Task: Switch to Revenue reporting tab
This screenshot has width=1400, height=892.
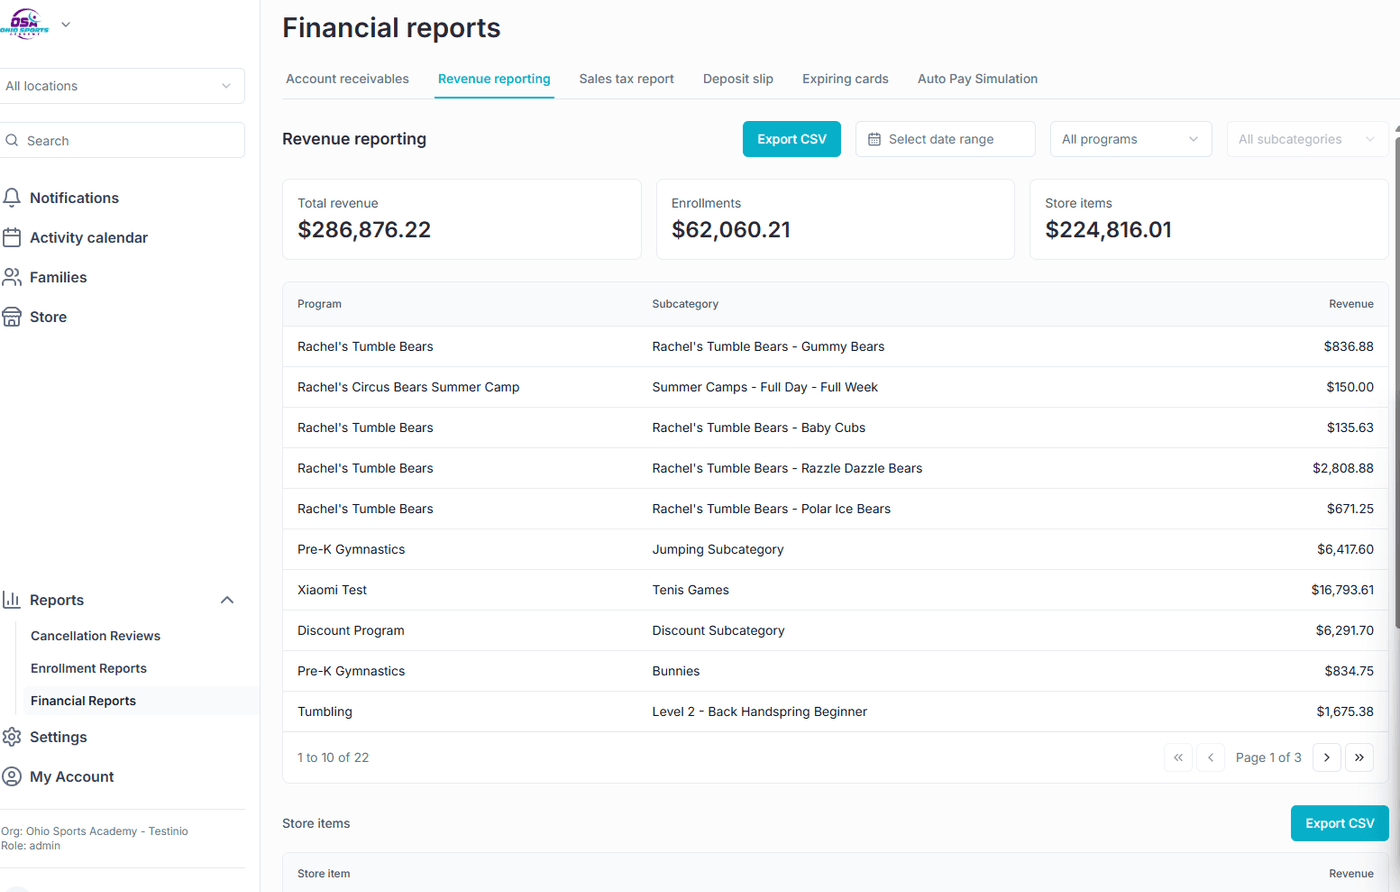Action: click(x=494, y=79)
